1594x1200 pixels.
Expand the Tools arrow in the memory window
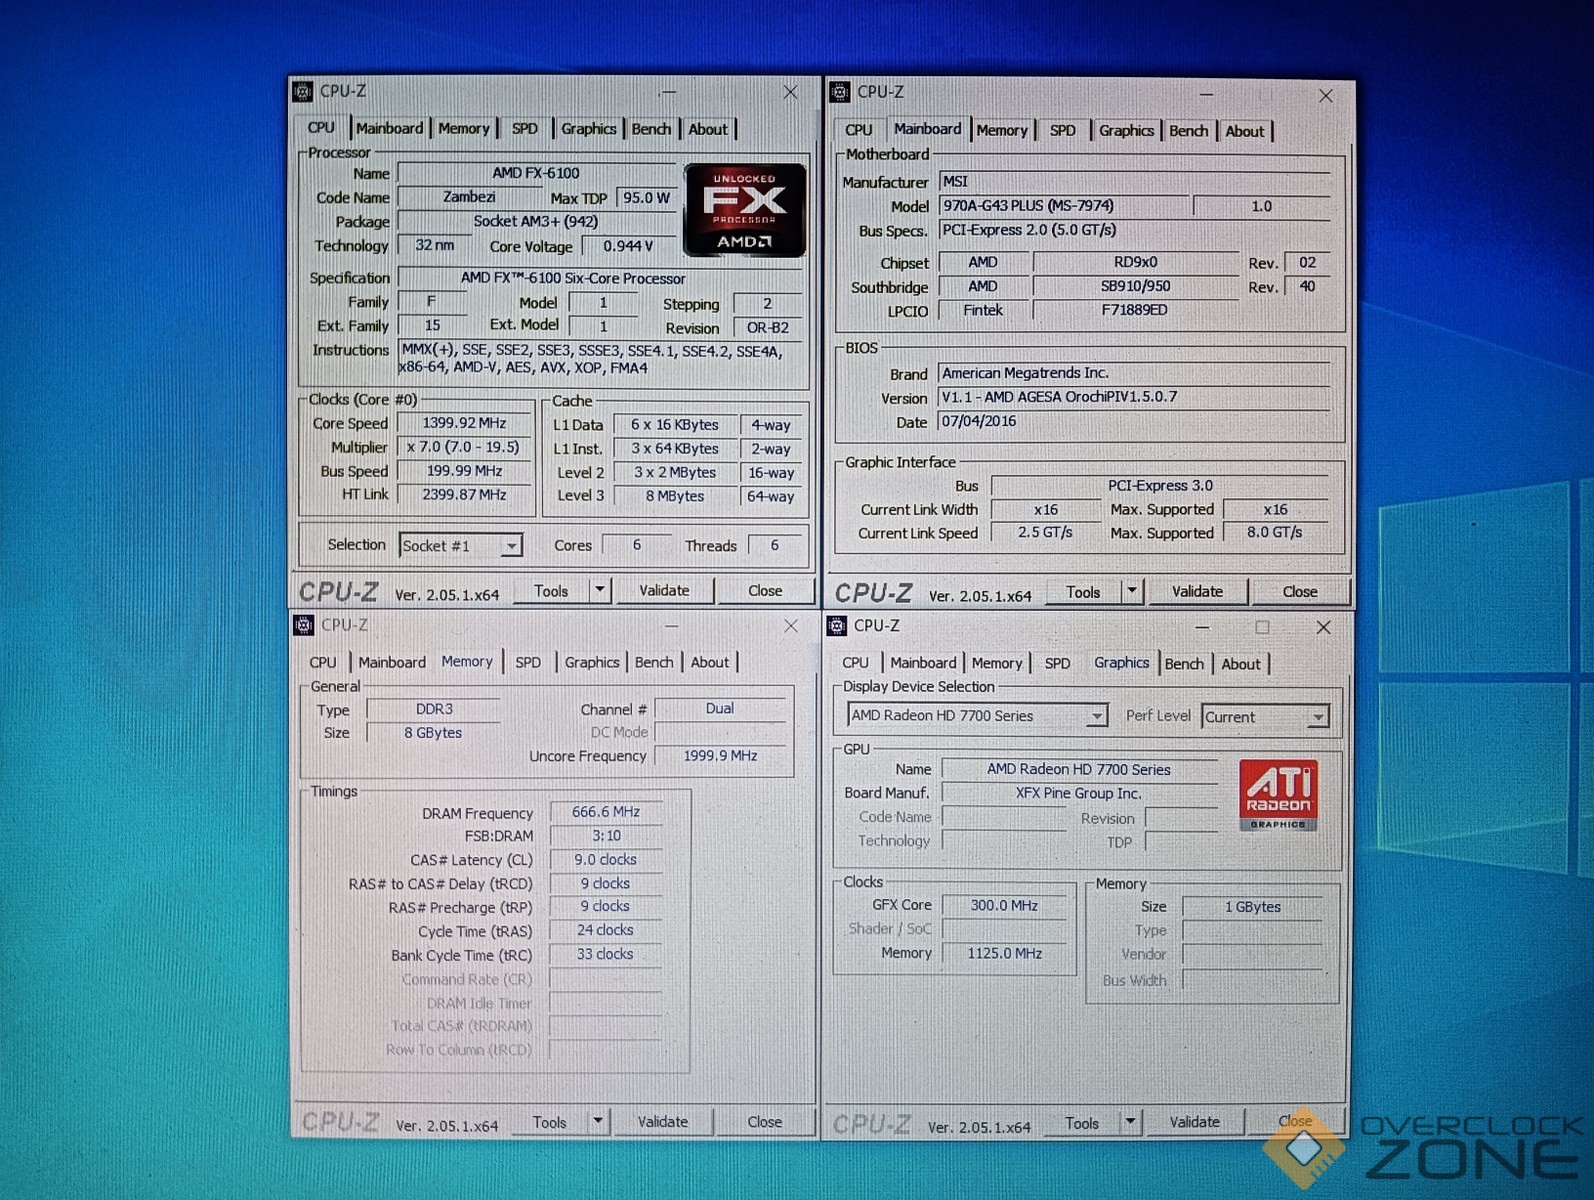click(597, 1122)
